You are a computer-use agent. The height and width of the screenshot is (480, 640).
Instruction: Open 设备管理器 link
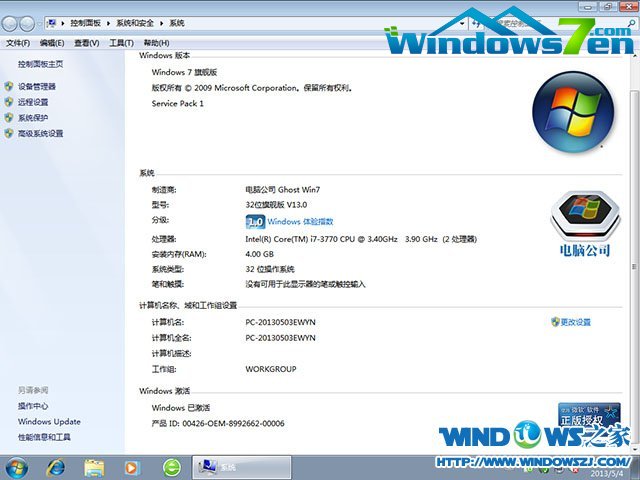(x=37, y=87)
